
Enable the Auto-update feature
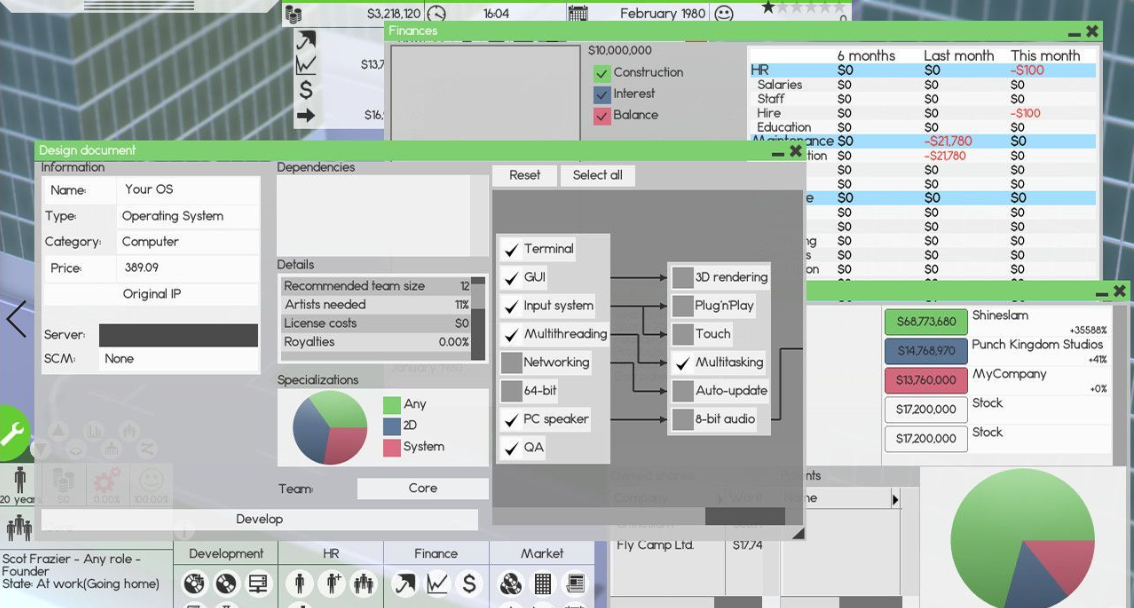click(x=683, y=391)
